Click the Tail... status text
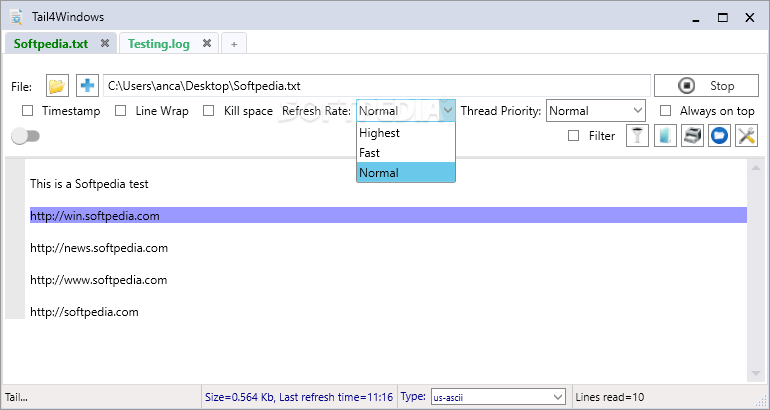The width and height of the screenshot is (770, 410). point(16,397)
